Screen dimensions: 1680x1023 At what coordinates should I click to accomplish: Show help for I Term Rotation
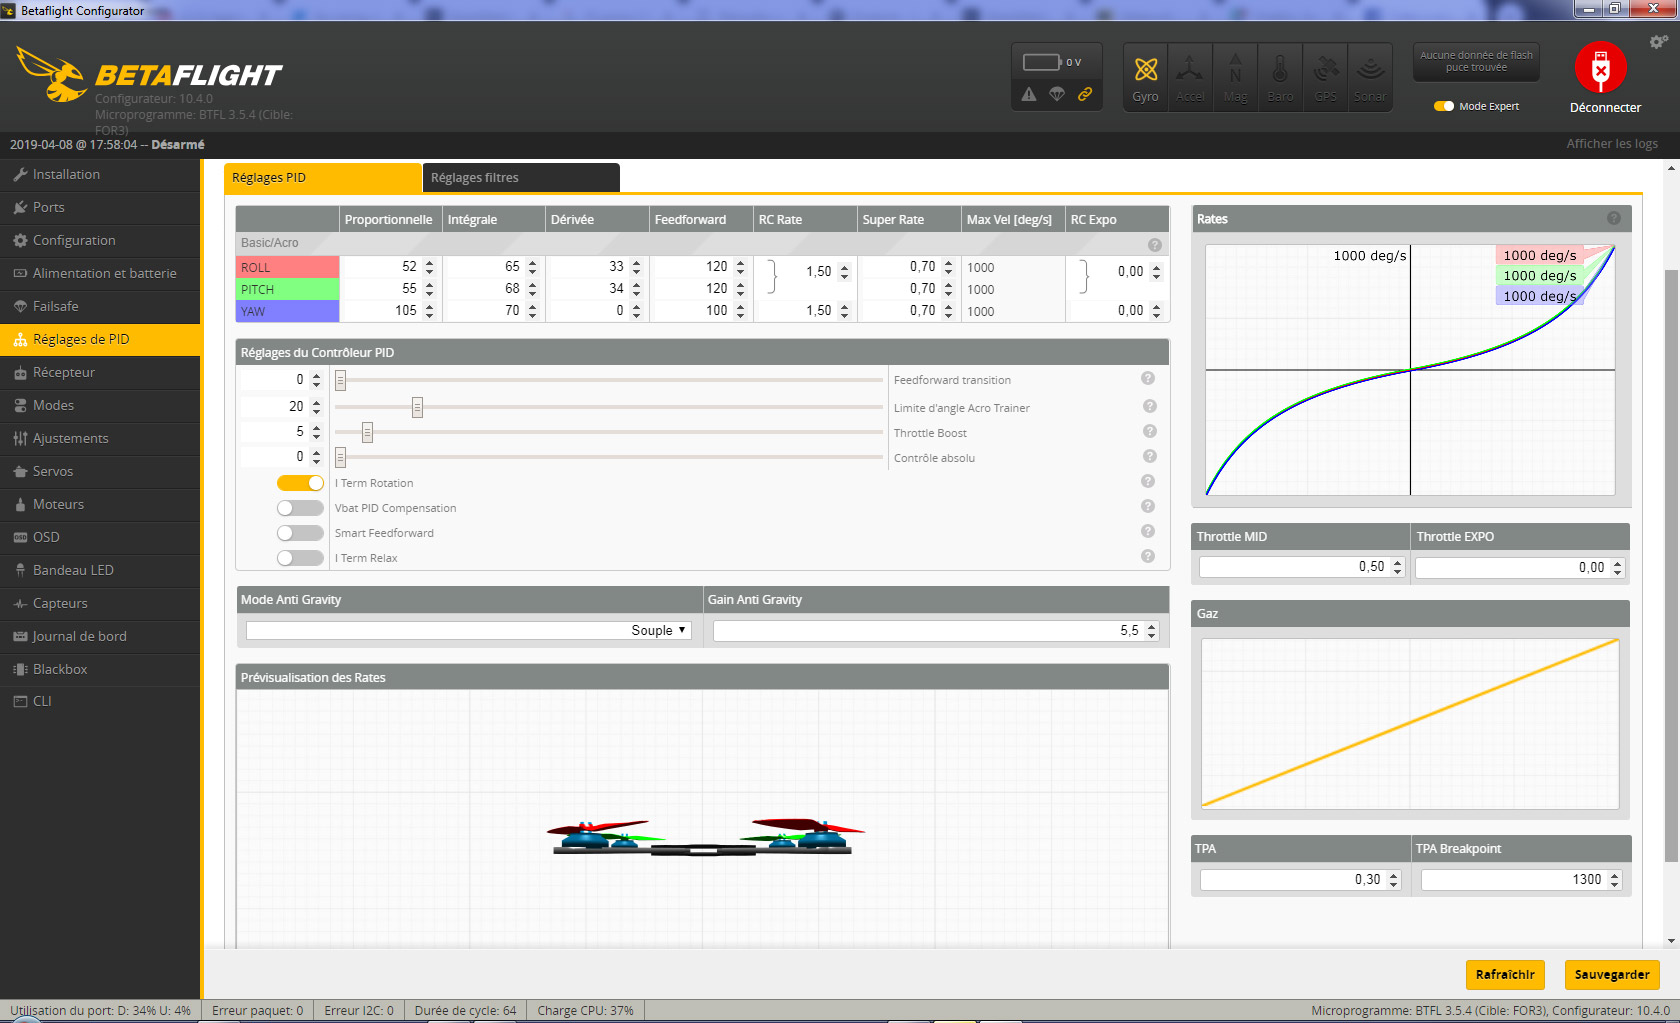(x=1148, y=481)
